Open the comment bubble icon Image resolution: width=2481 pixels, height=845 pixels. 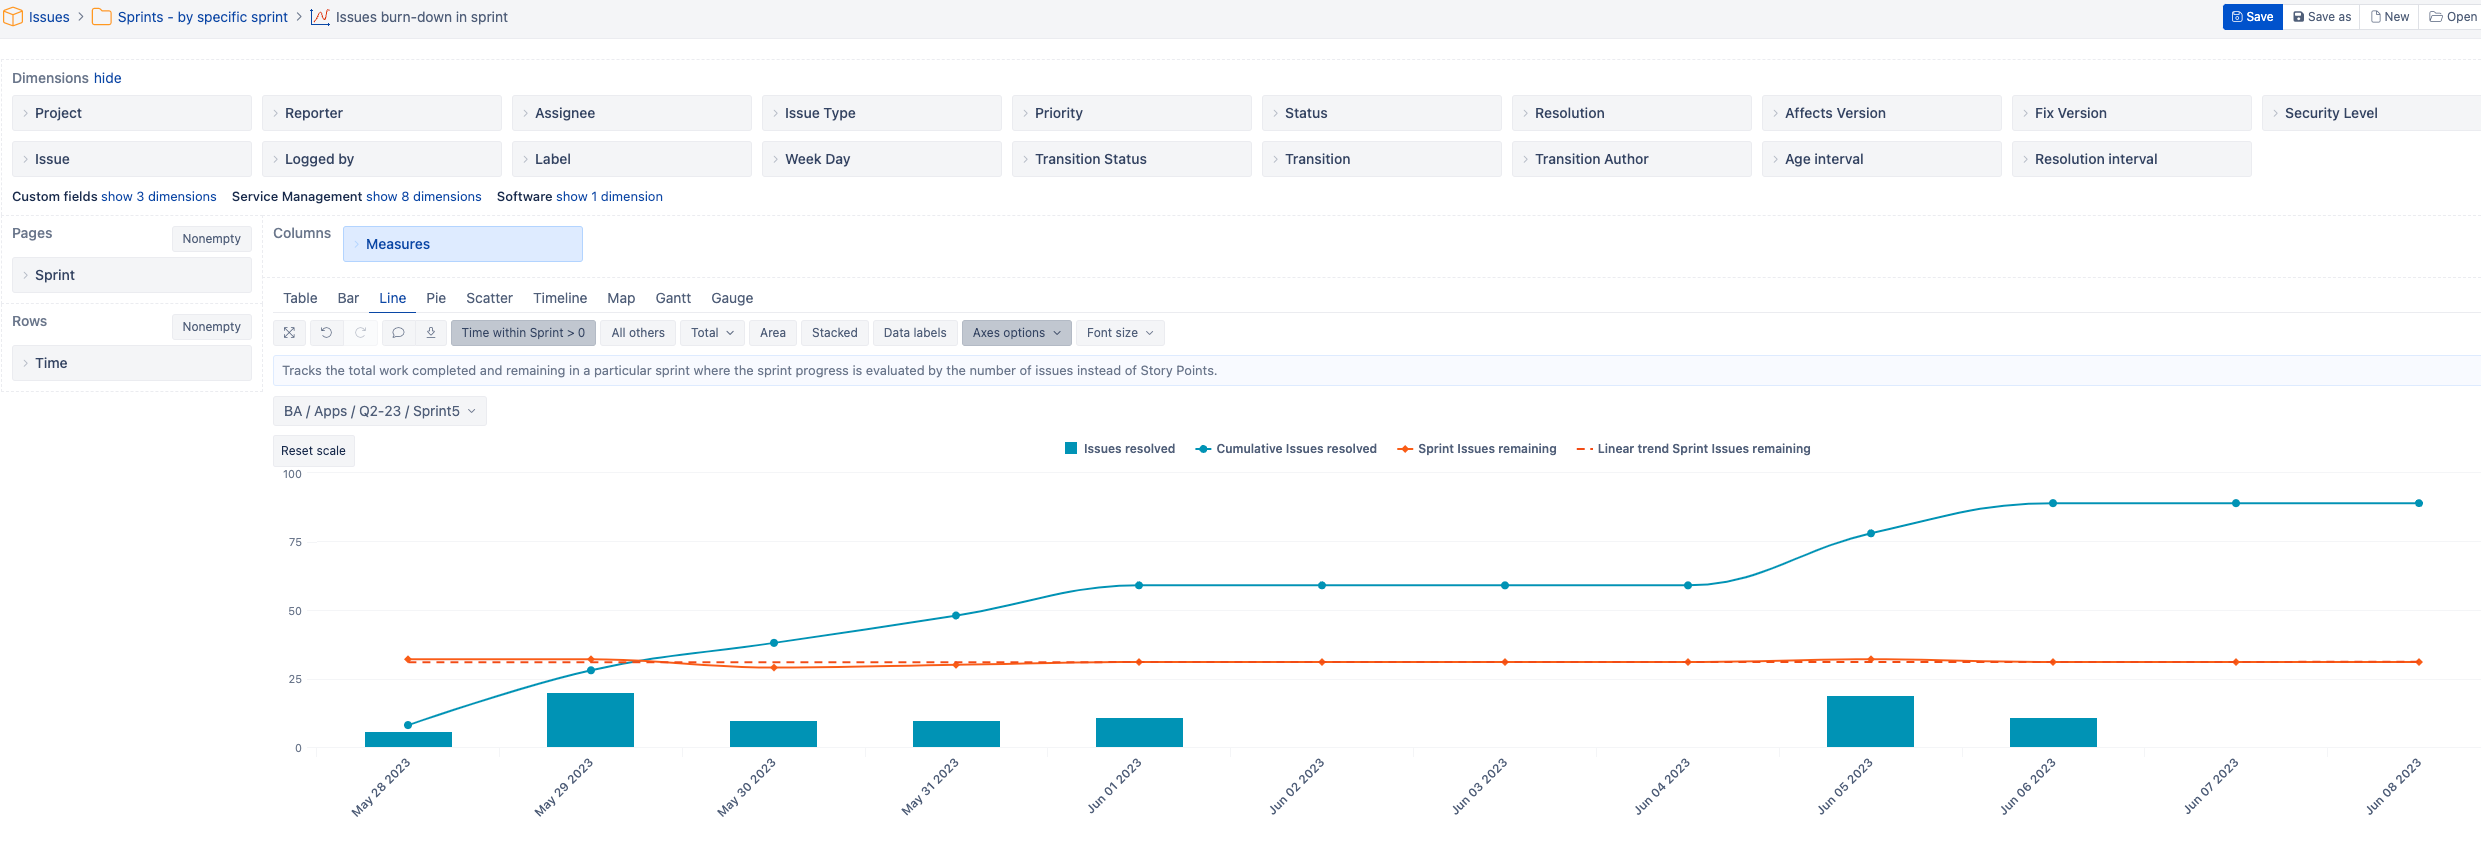(x=398, y=333)
